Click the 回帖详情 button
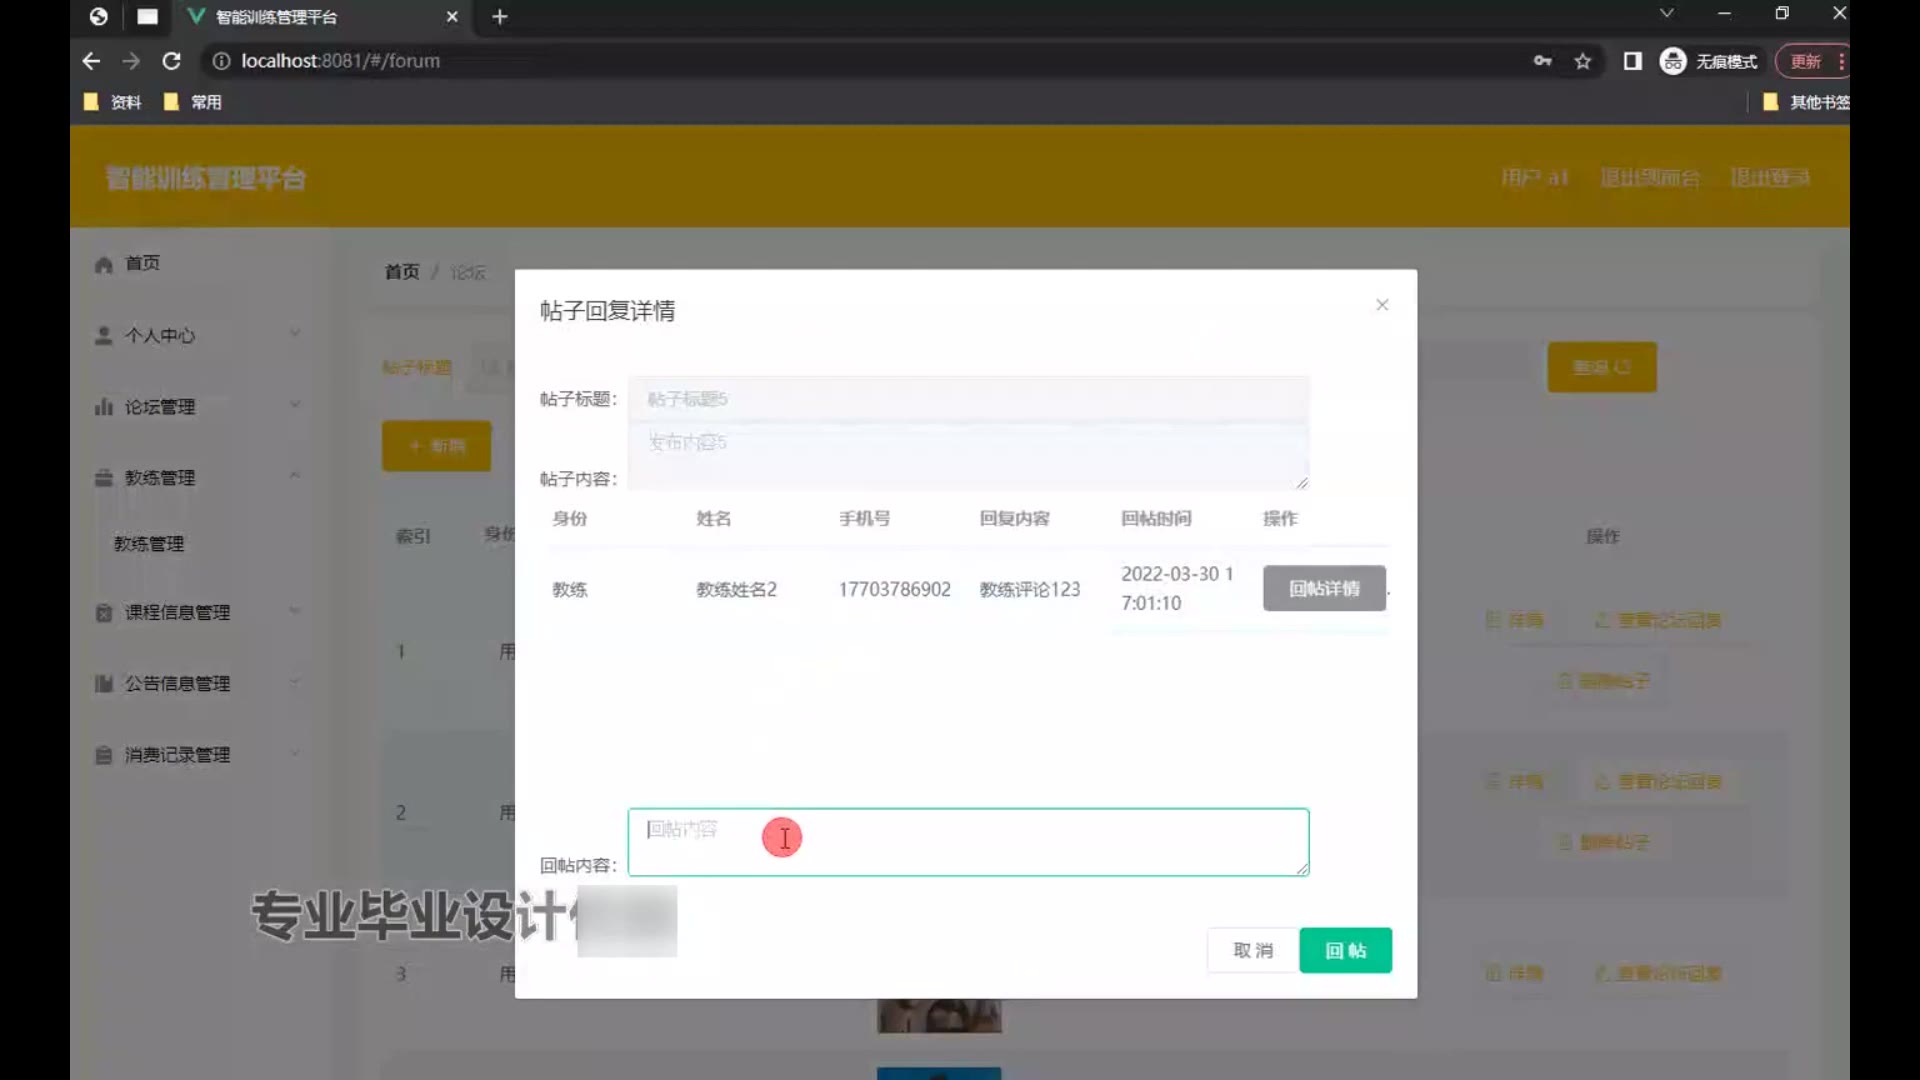Screen dimensions: 1920x1080 coord(1323,588)
